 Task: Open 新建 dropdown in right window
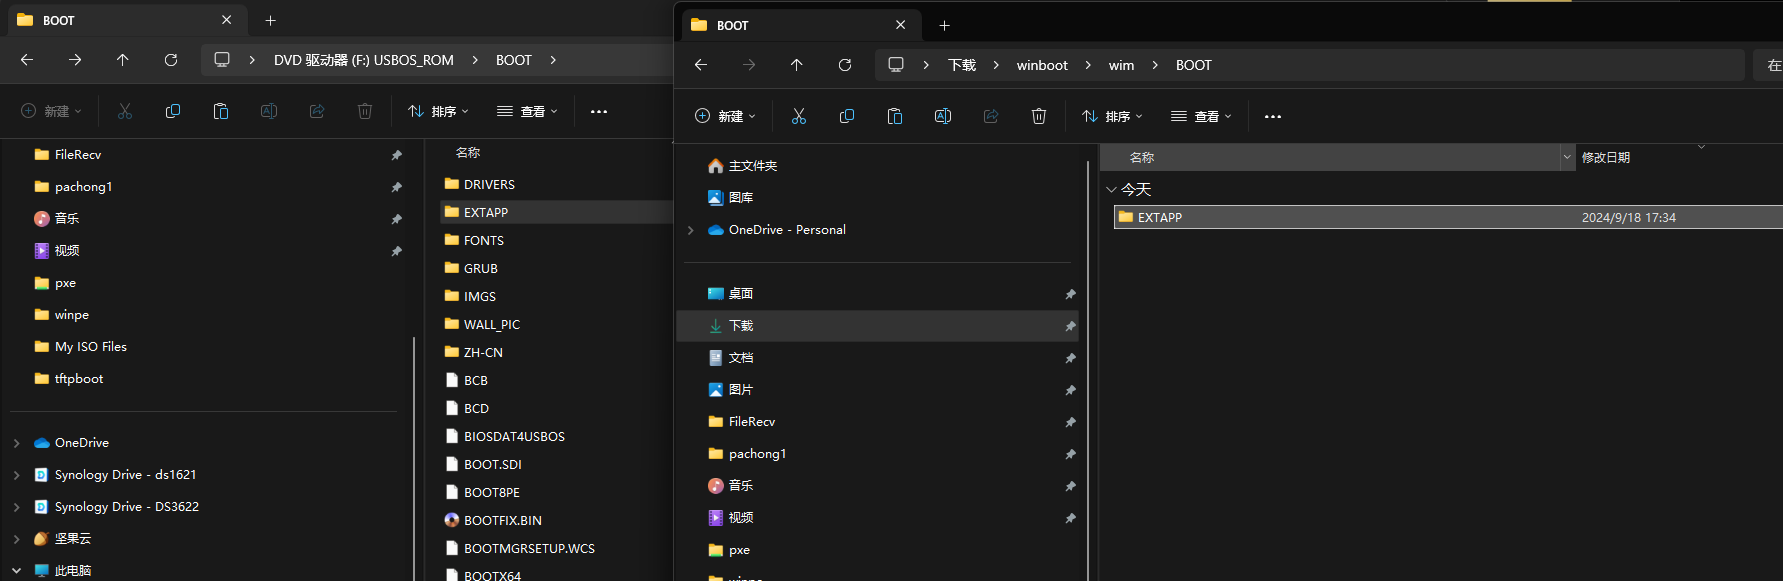(x=725, y=116)
